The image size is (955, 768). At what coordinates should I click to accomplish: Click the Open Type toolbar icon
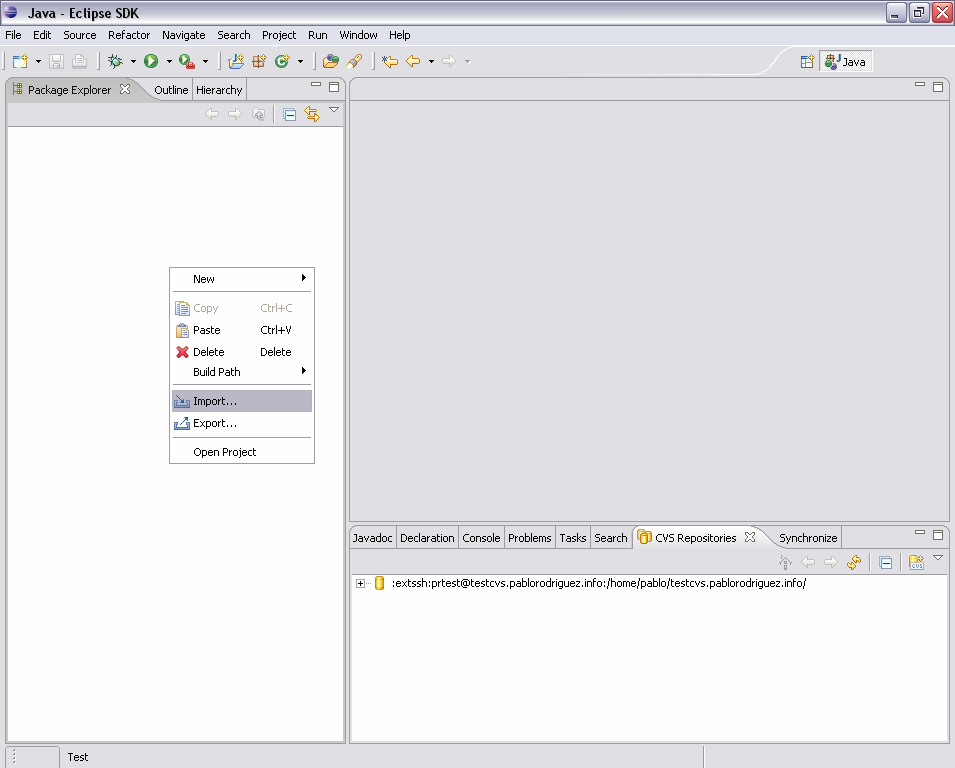[x=331, y=61]
